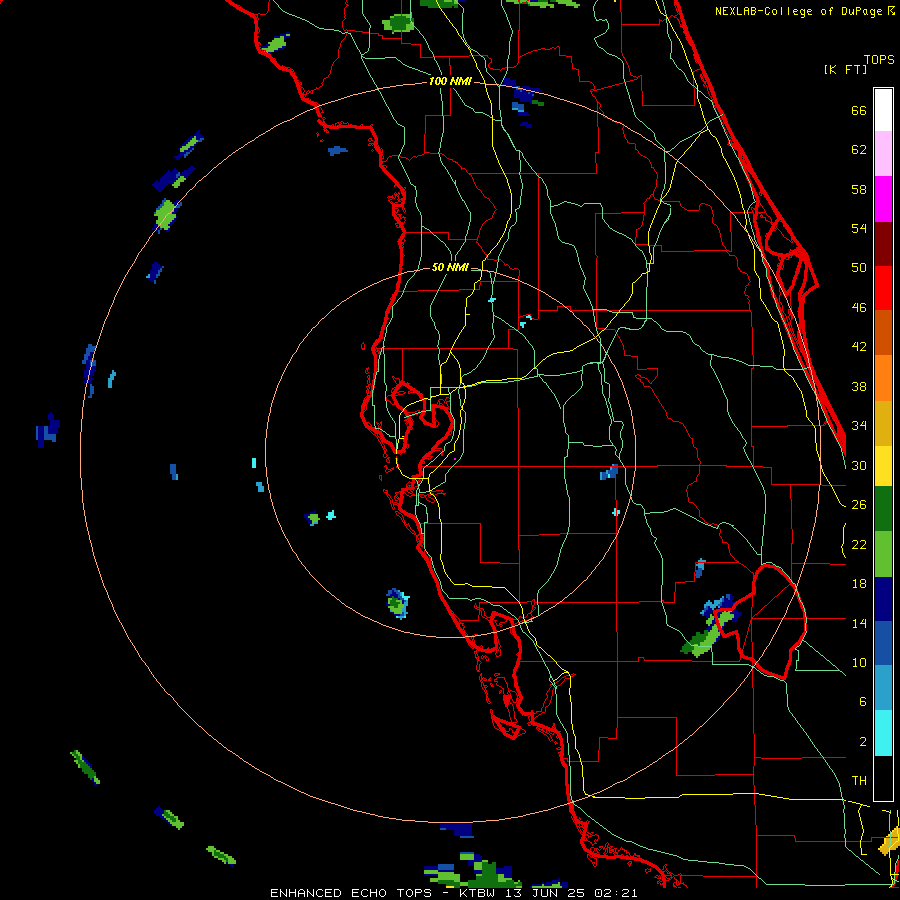Click the cyan 2 kft legend swatch

click(x=883, y=733)
